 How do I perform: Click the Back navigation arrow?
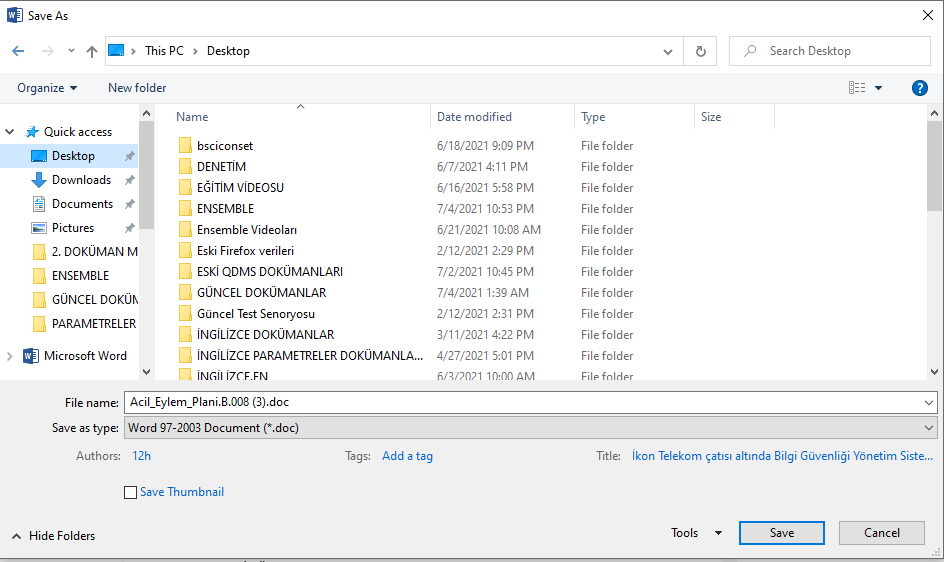pyautogui.click(x=18, y=51)
